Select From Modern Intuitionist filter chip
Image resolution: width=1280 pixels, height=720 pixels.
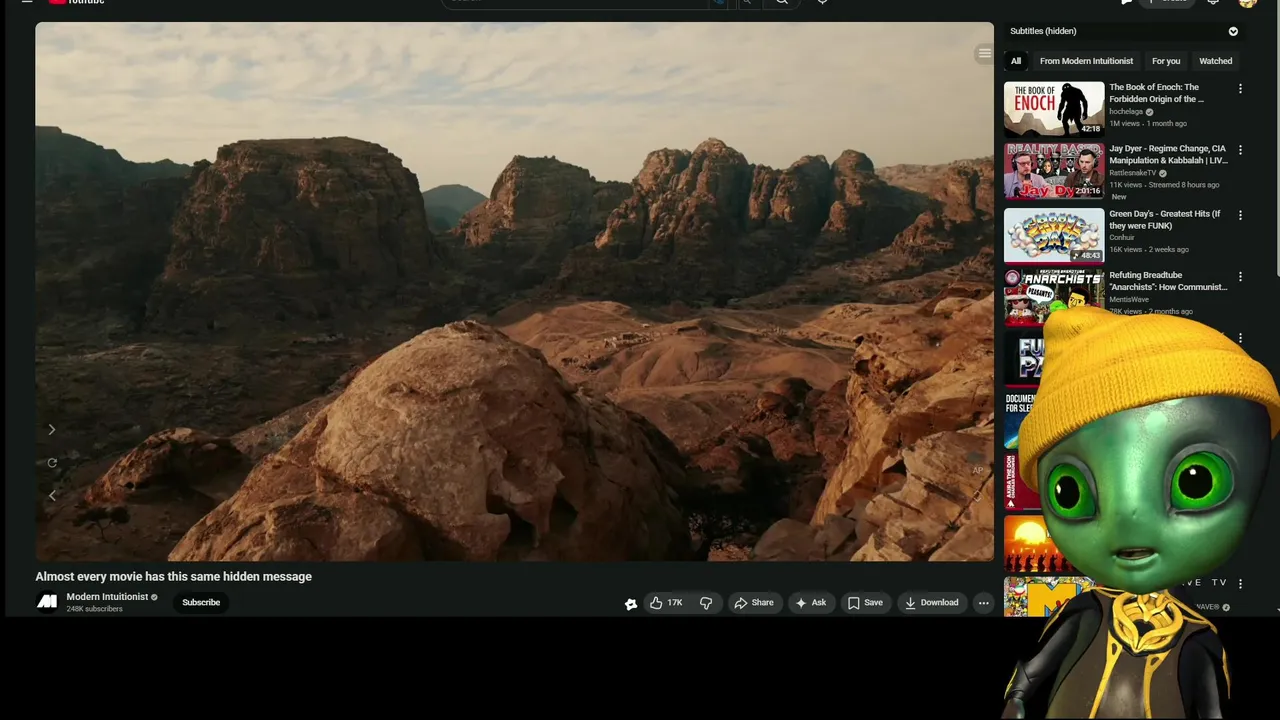pos(1086,61)
